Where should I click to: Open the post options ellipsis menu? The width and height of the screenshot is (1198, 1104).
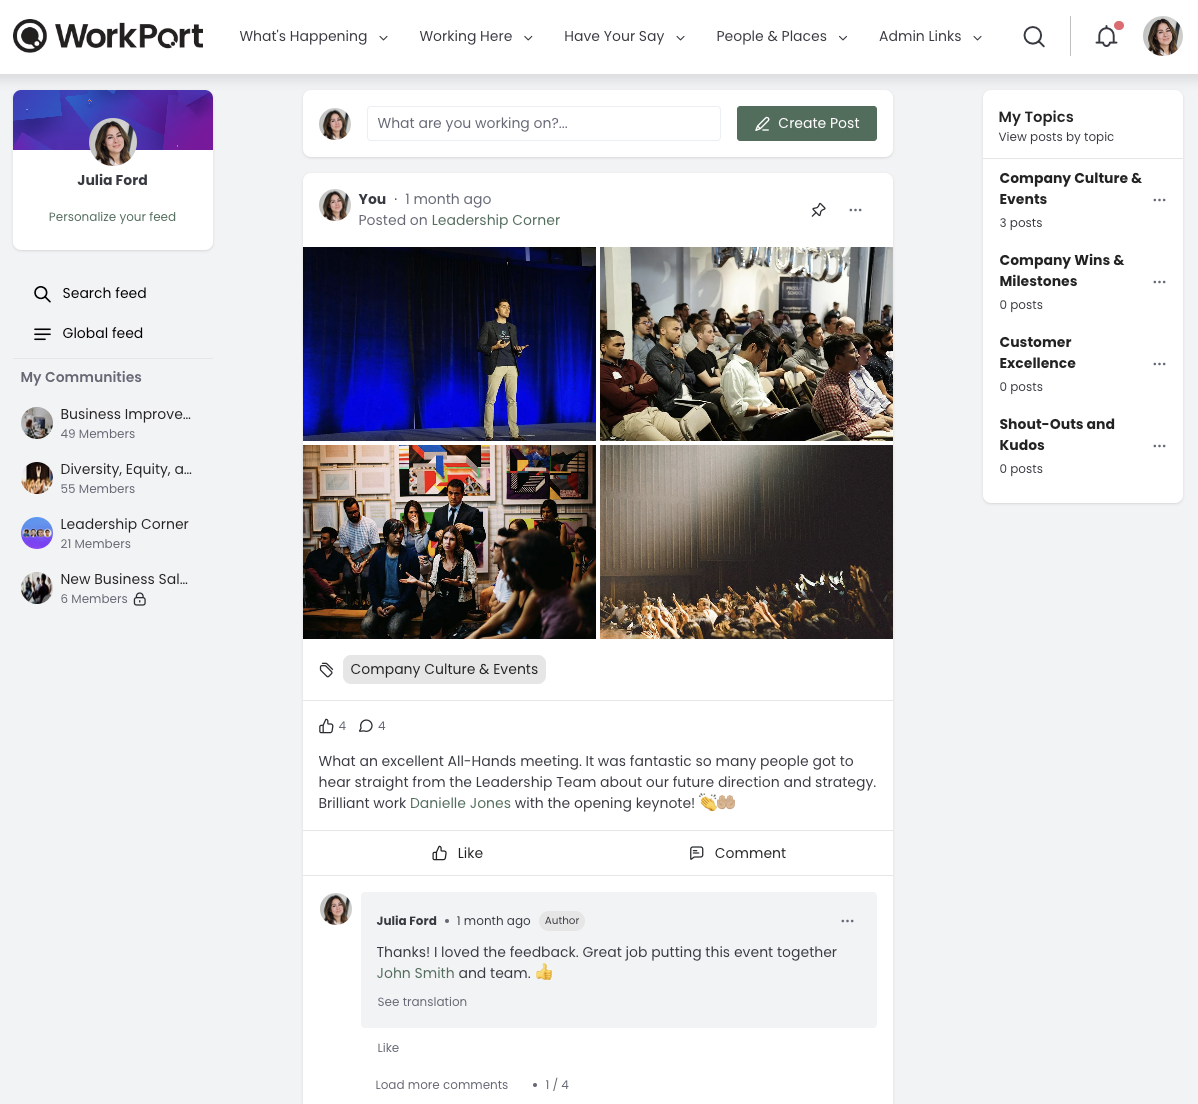coord(855,210)
